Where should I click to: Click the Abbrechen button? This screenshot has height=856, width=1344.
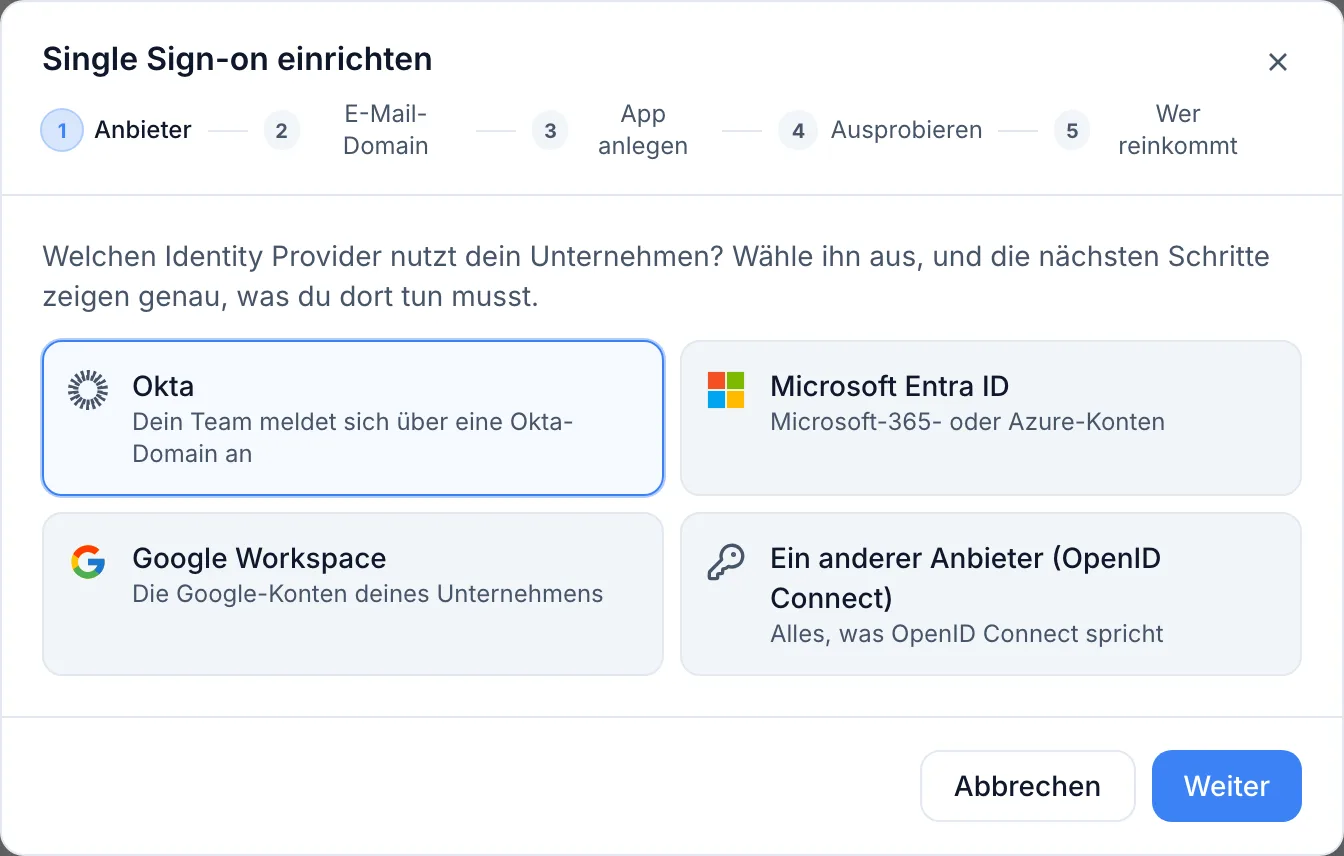(1028, 786)
